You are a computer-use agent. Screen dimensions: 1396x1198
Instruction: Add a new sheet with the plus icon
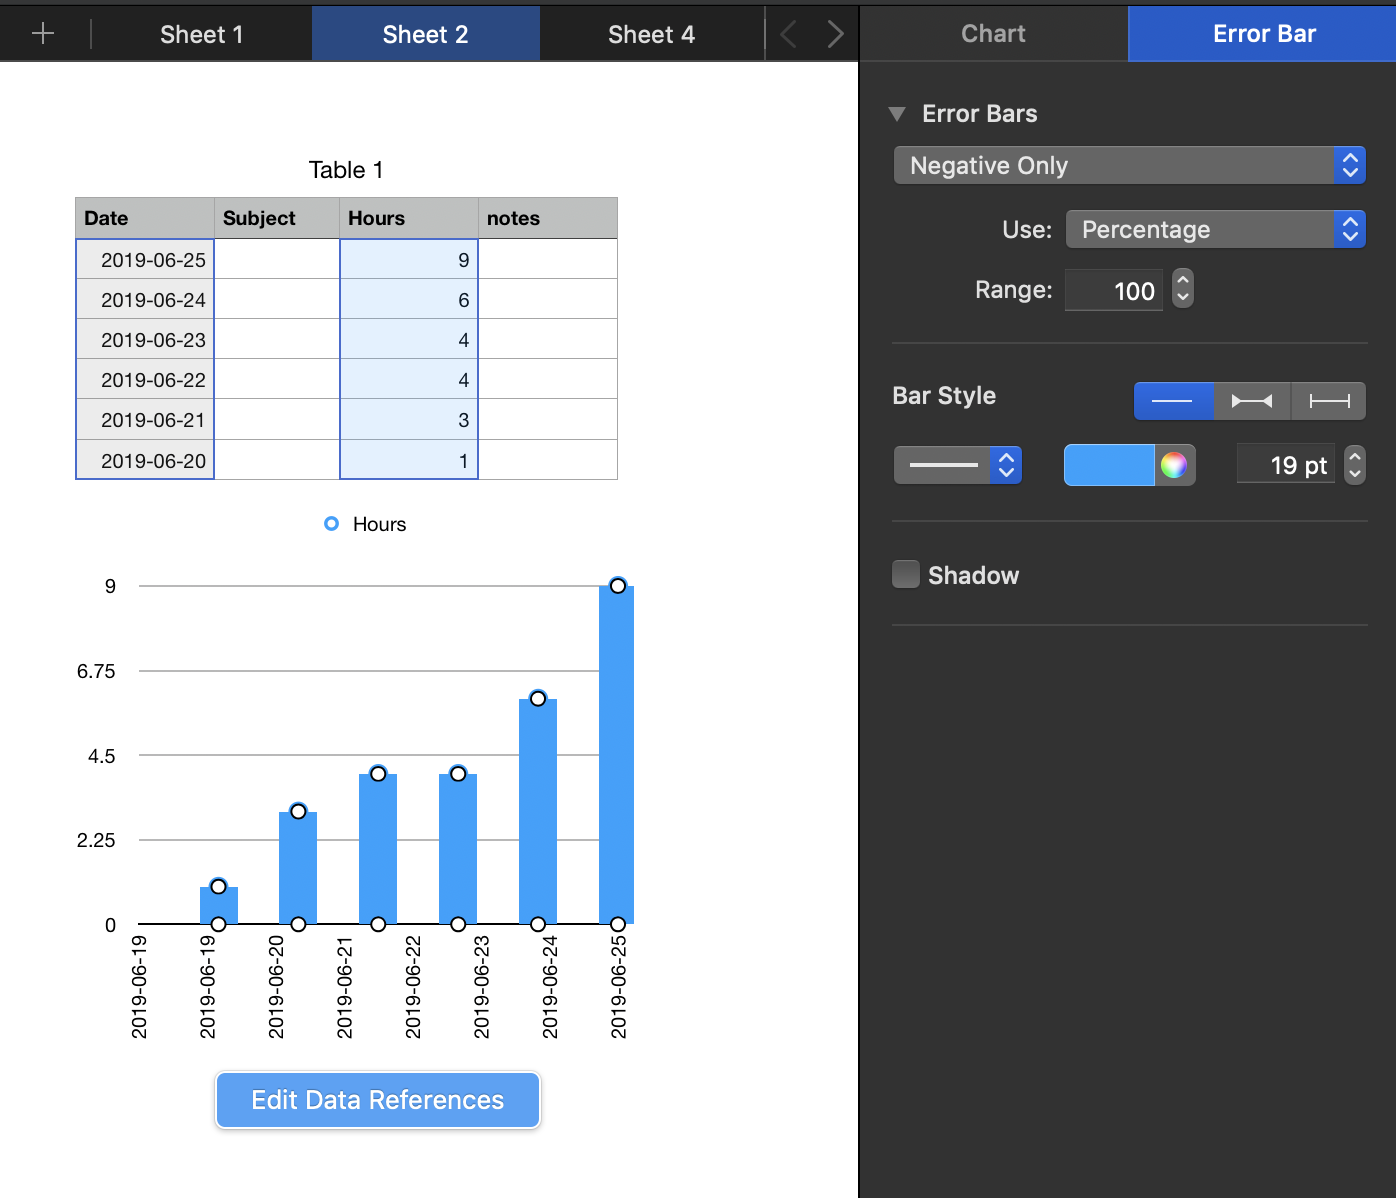click(43, 34)
